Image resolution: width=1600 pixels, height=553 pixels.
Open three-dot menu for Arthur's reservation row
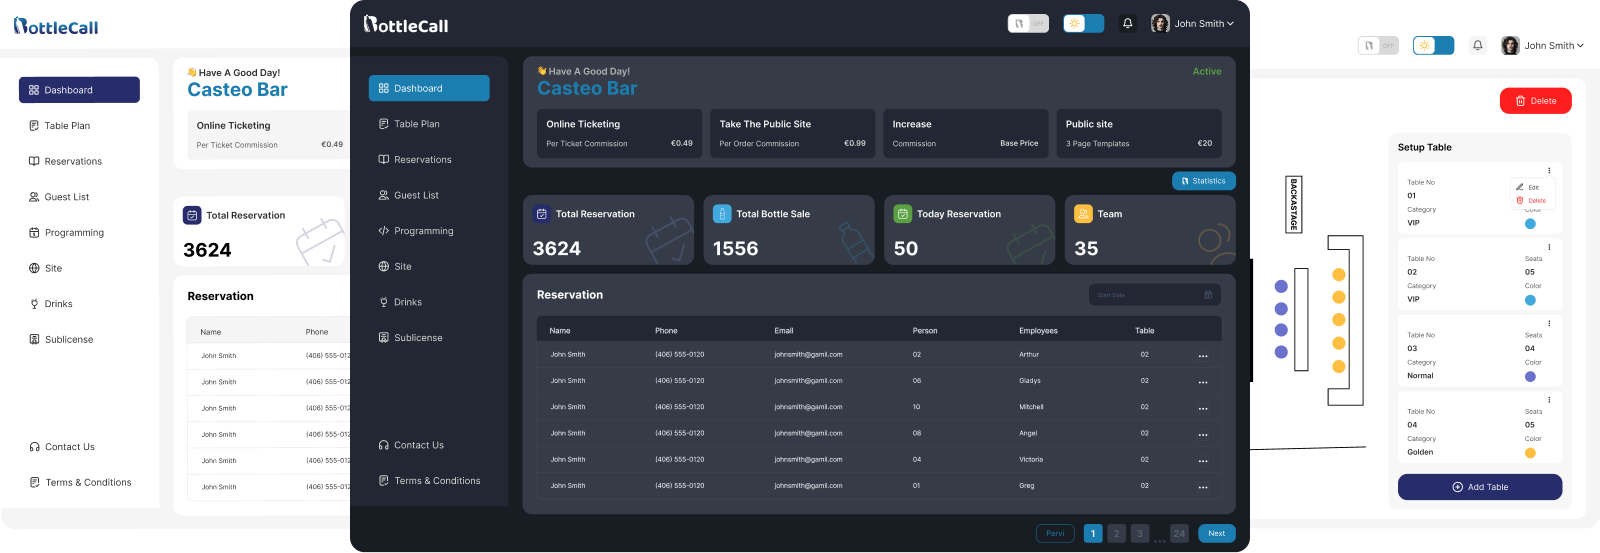coord(1203,356)
